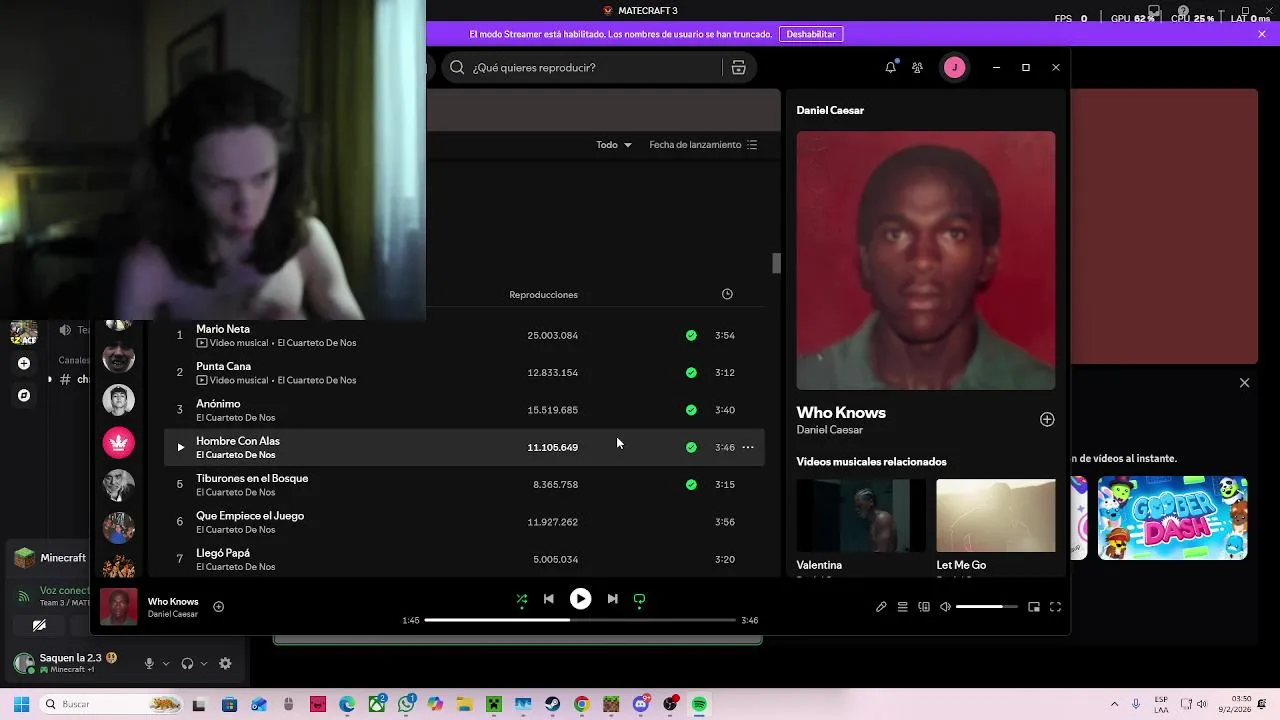This screenshot has height=720, width=1280.
Task: Toggle the saved checkmark on Hombre Con Alas
Action: (691, 447)
